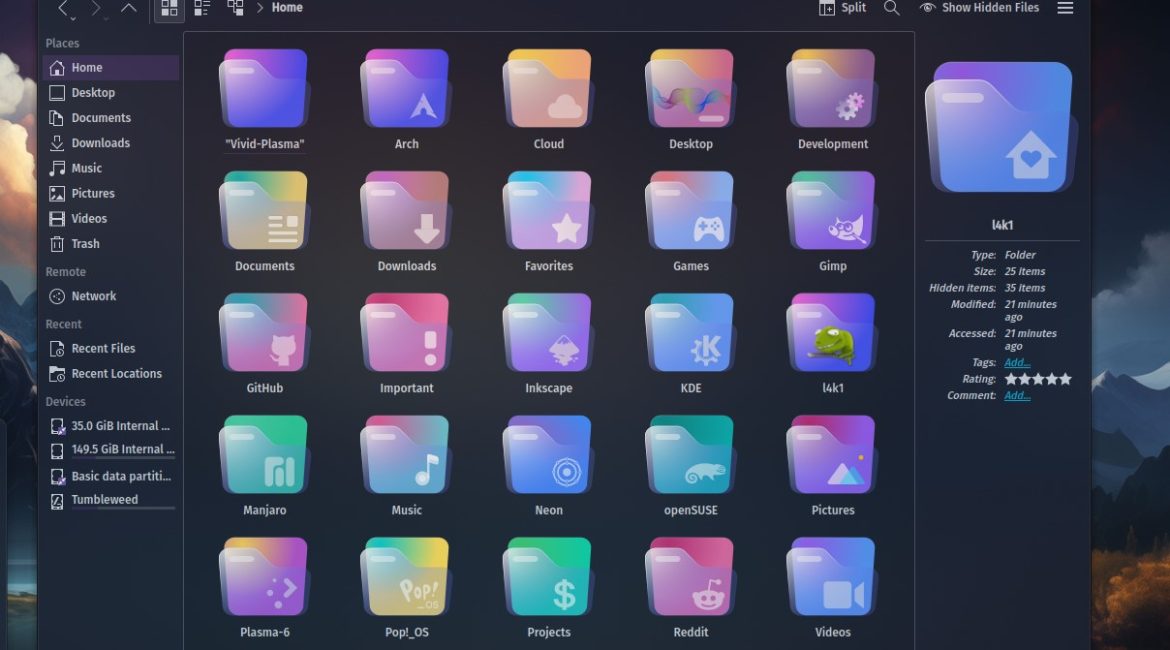Open the Inkscape folder
Viewport: 1170px width, 650px height.
click(548, 342)
